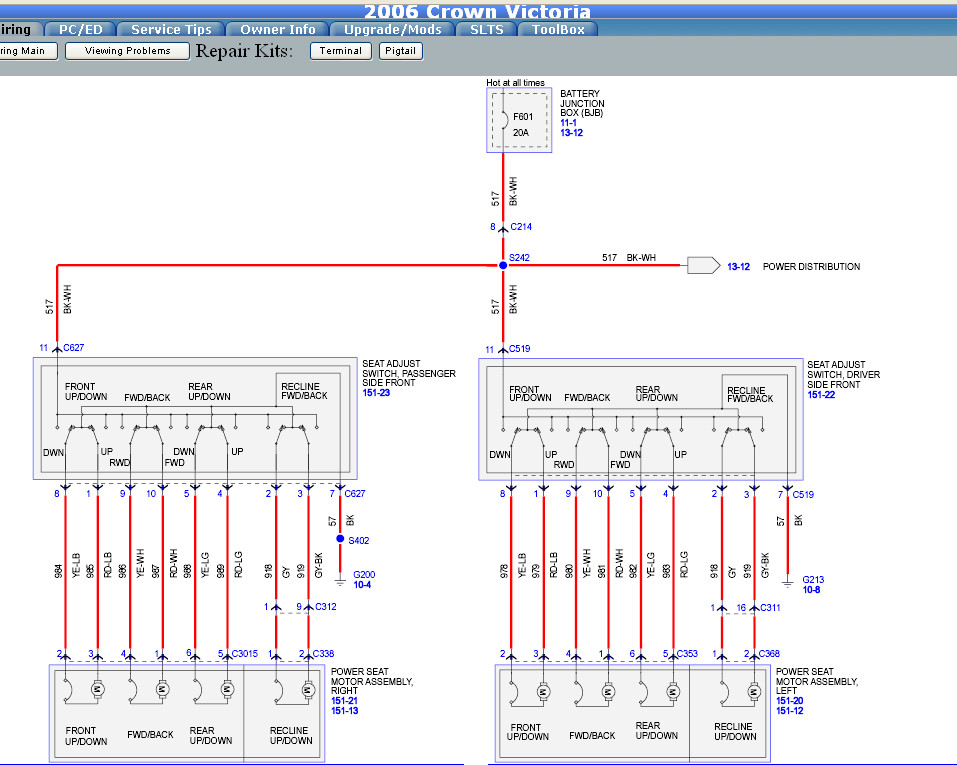Open the C519 connector link at pin 11
Image resolution: width=957 pixels, height=765 pixels.
[x=519, y=349]
